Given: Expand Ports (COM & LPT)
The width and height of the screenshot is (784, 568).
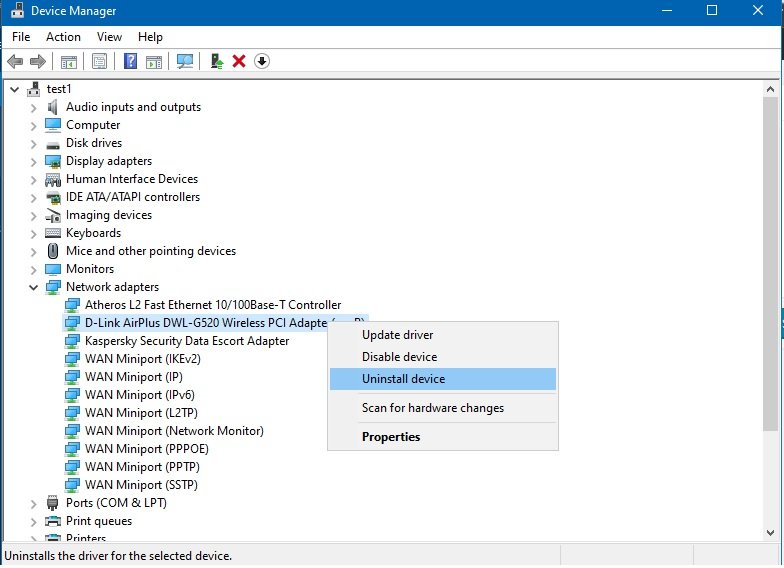Looking at the screenshot, I should pyautogui.click(x=34, y=504).
